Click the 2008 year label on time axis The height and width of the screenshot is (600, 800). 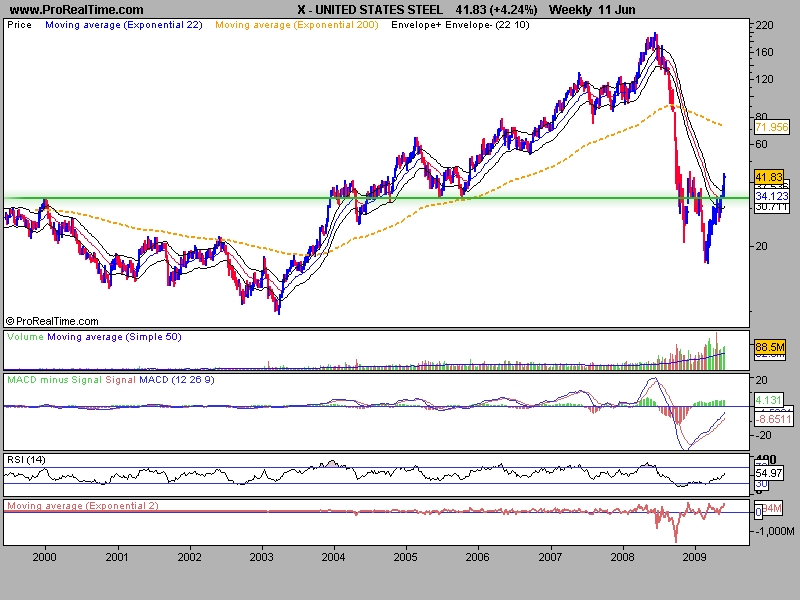pos(622,557)
